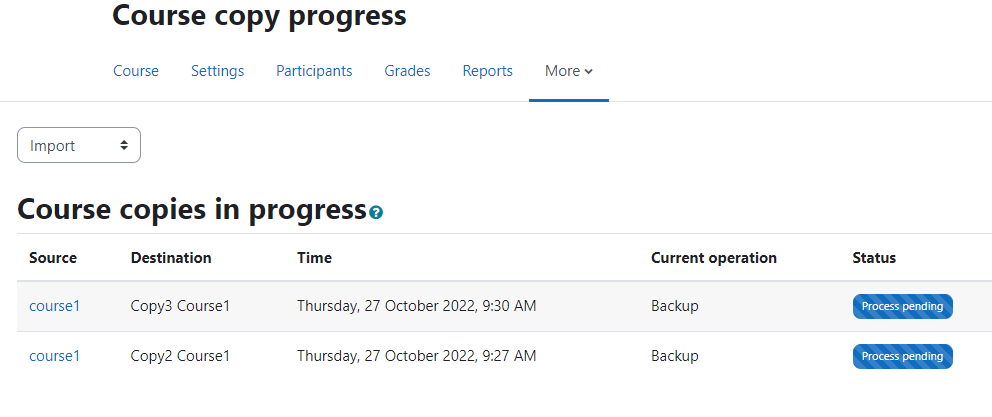Open the Import dropdown selector

78,145
